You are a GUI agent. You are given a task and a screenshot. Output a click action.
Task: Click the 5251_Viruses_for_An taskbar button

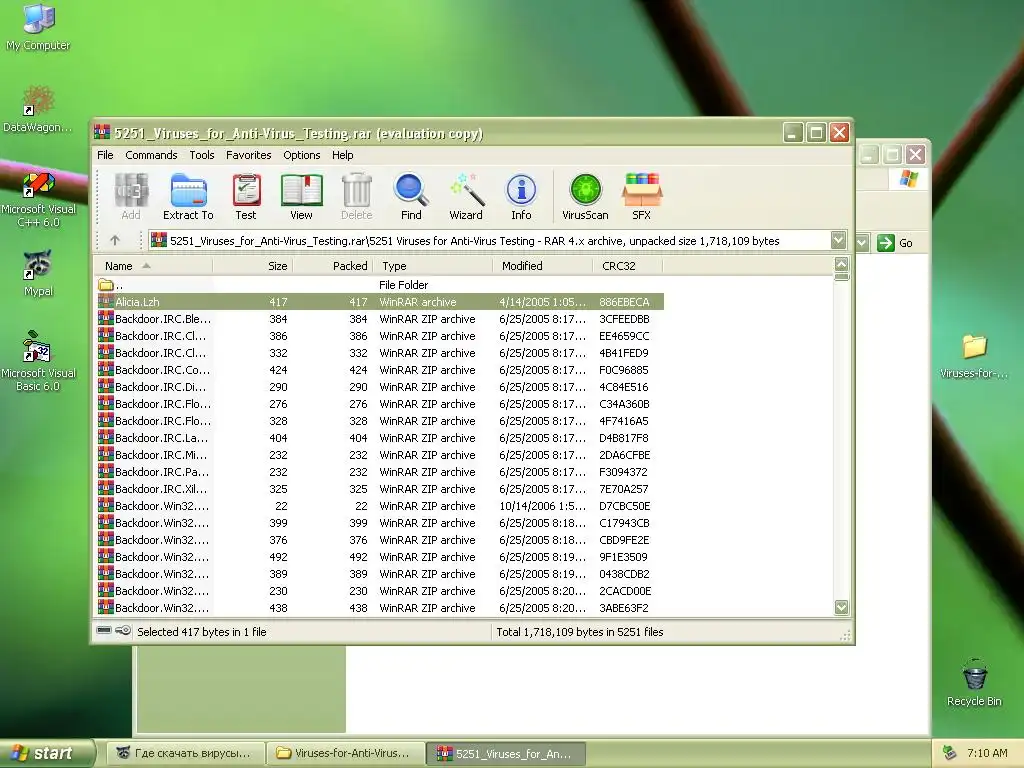[505, 753]
